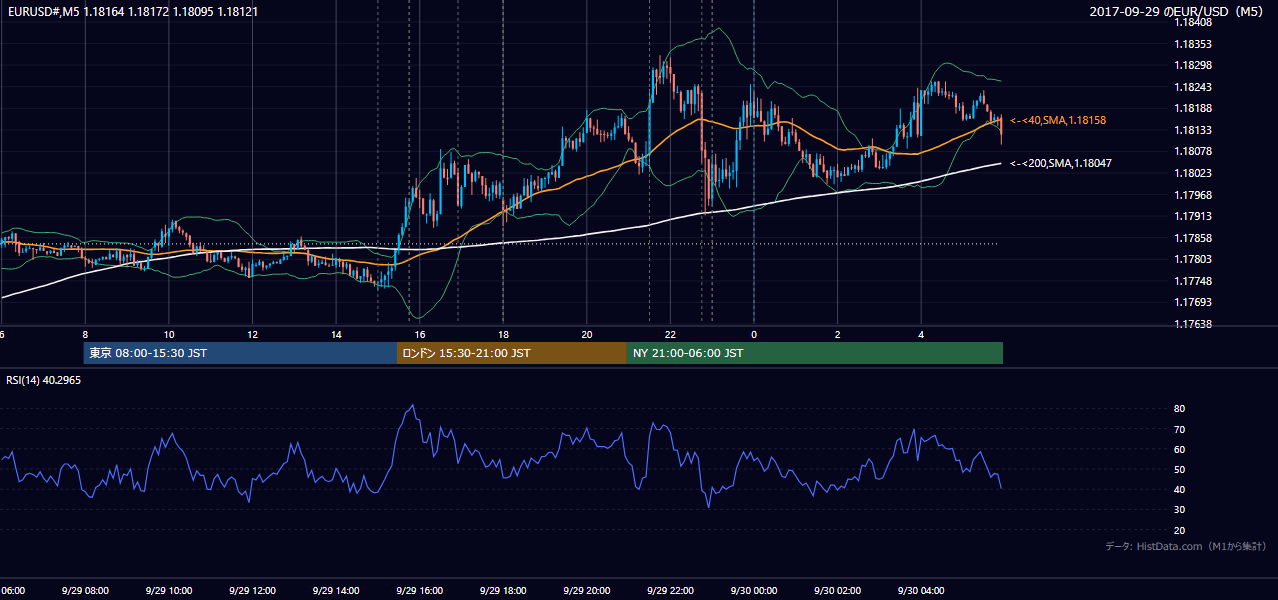Click price axis value 1.18298
Screen dimensions: 1278x600
pyautogui.click(x=1192, y=65)
